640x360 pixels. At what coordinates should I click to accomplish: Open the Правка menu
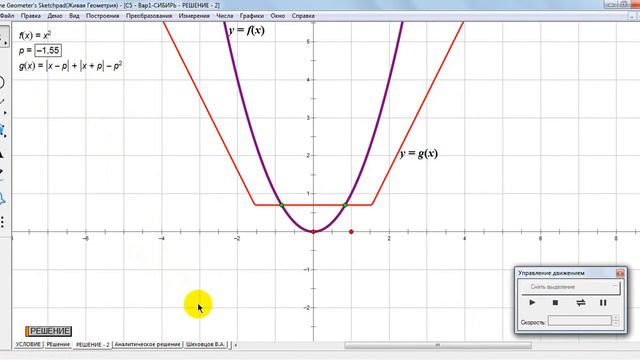(31, 16)
